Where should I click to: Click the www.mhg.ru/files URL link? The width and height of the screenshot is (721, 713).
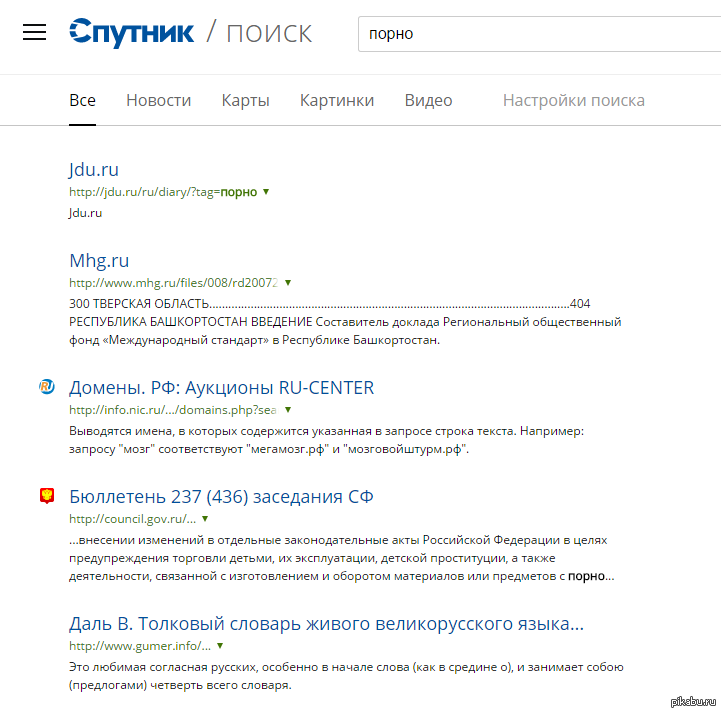coord(173,283)
